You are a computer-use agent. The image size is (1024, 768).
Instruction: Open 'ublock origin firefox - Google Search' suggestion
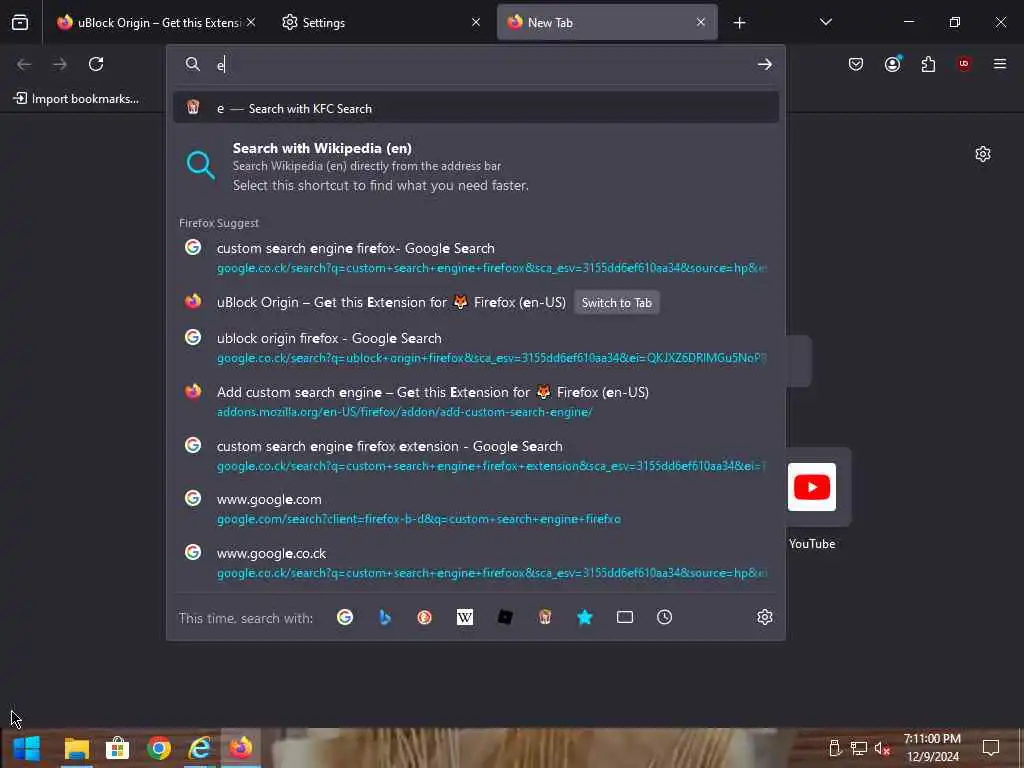(475, 347)
